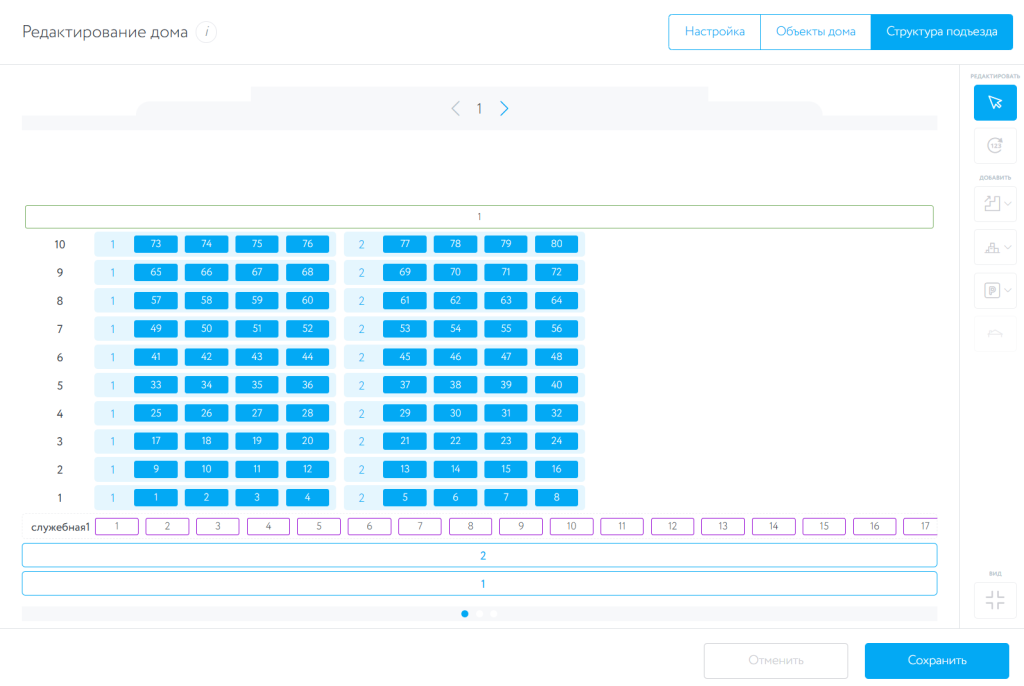Click the info icon beside the title
1024x686 pixels.
click(x=206, y=32)
